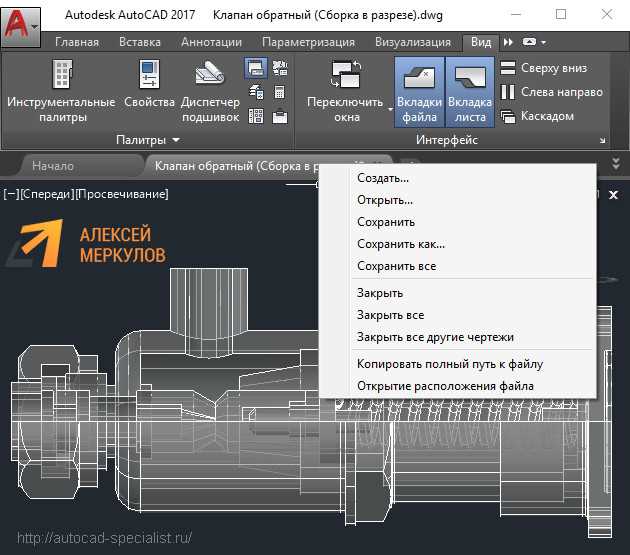Click the Каскадом cascade windows icon
The height and width of the screenshot is (555, 630).
coord(508,116)
